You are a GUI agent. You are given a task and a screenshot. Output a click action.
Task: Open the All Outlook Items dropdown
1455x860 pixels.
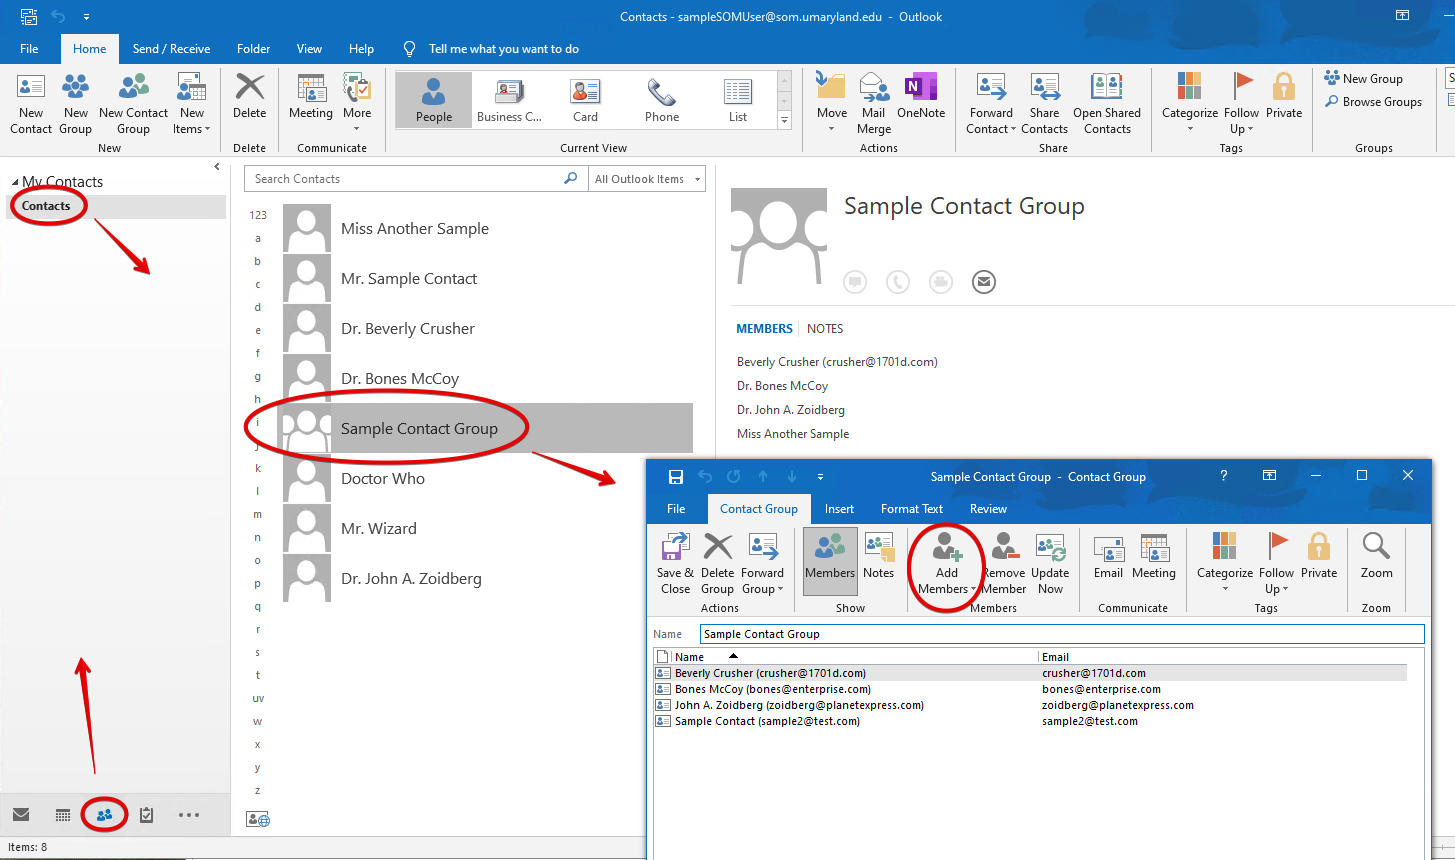pyautogui.click(x=648, y=179)
